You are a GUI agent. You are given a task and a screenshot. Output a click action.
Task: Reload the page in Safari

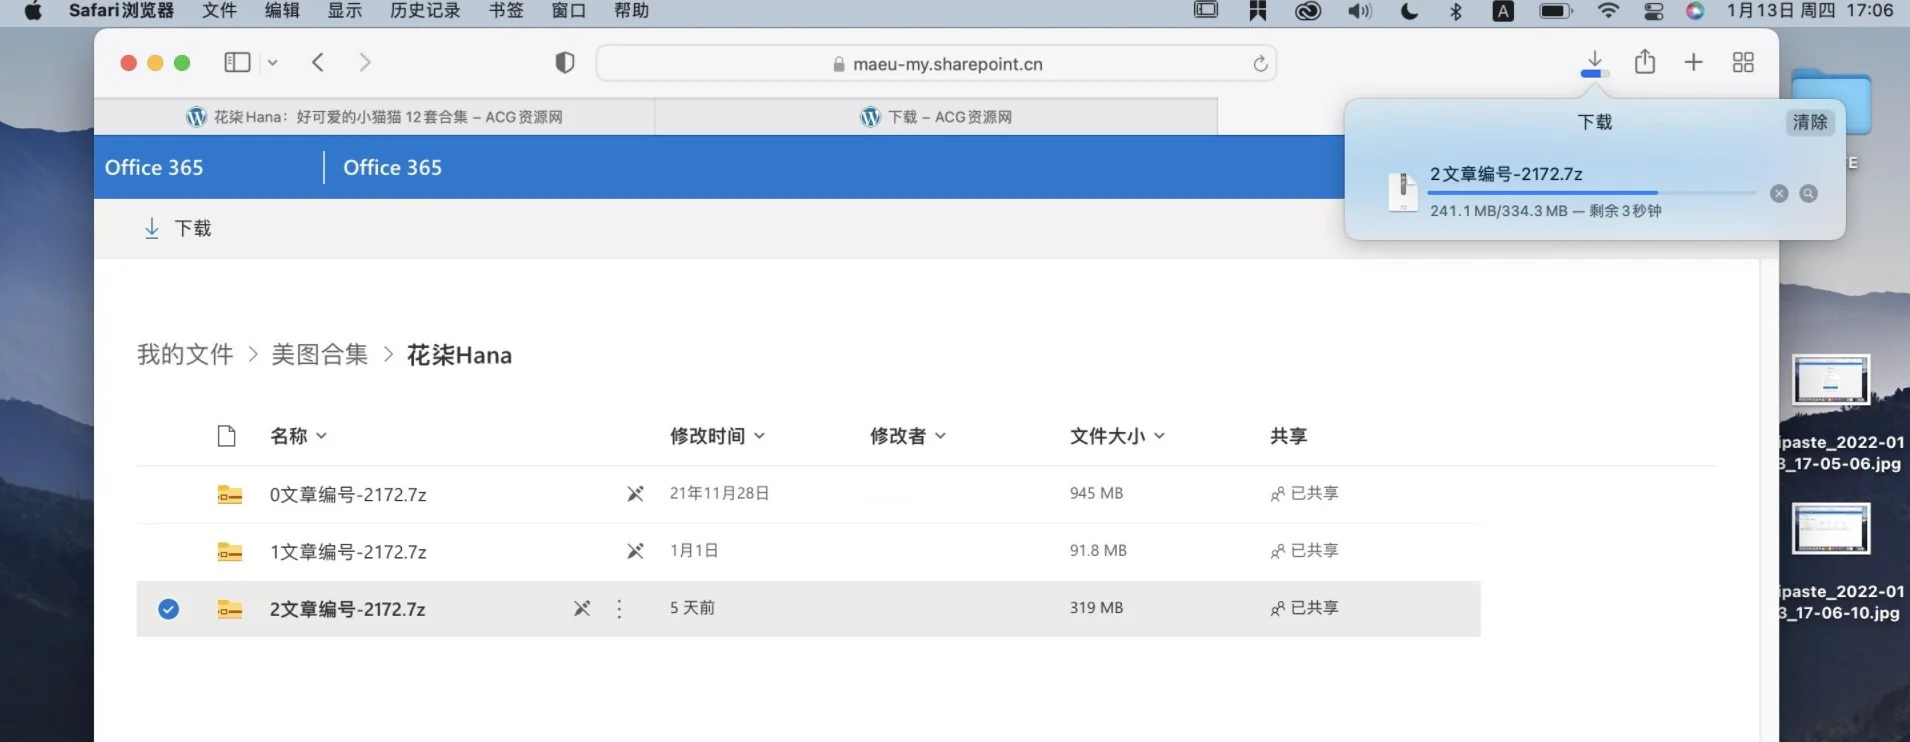(1260, 64)
